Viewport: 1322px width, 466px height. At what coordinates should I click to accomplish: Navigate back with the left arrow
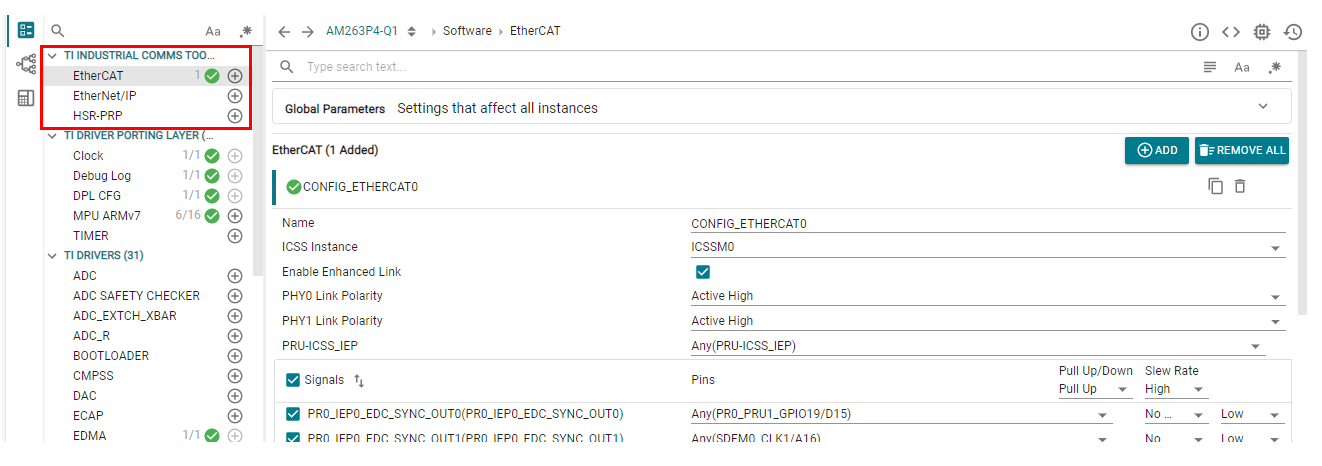284,32
